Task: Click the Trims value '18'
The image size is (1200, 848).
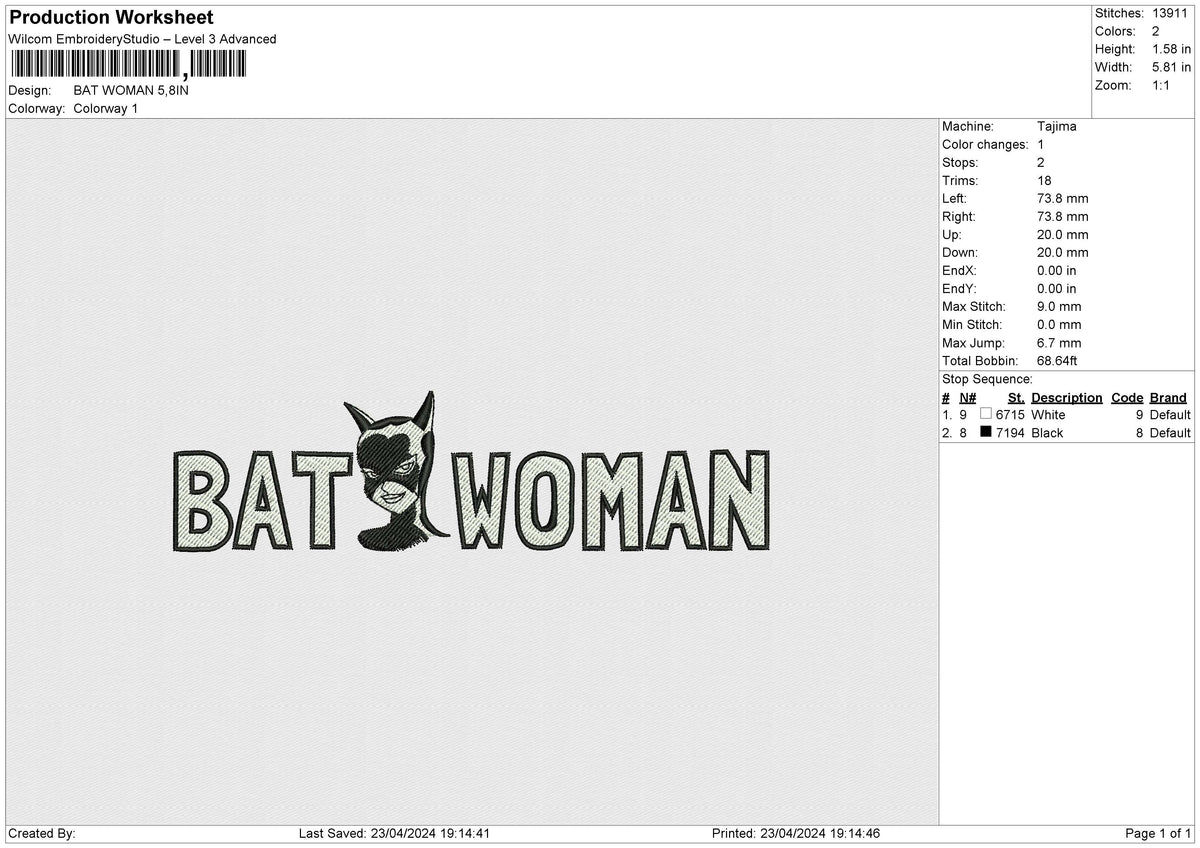Action: (x=1045, y=180)
